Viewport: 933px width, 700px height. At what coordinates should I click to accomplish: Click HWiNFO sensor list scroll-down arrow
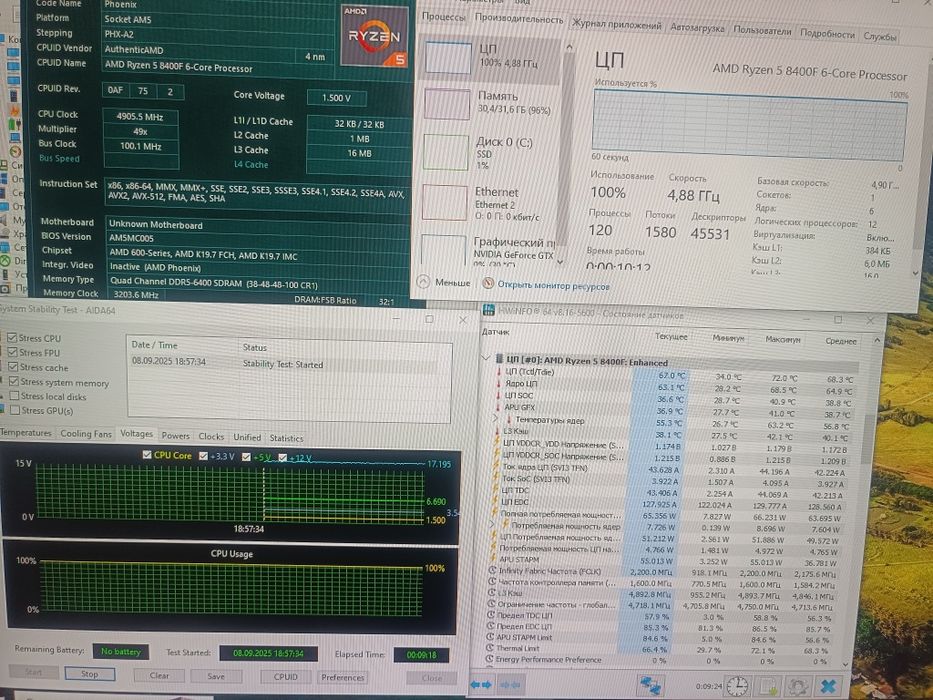pyautogui.click(x=846, y=664)
